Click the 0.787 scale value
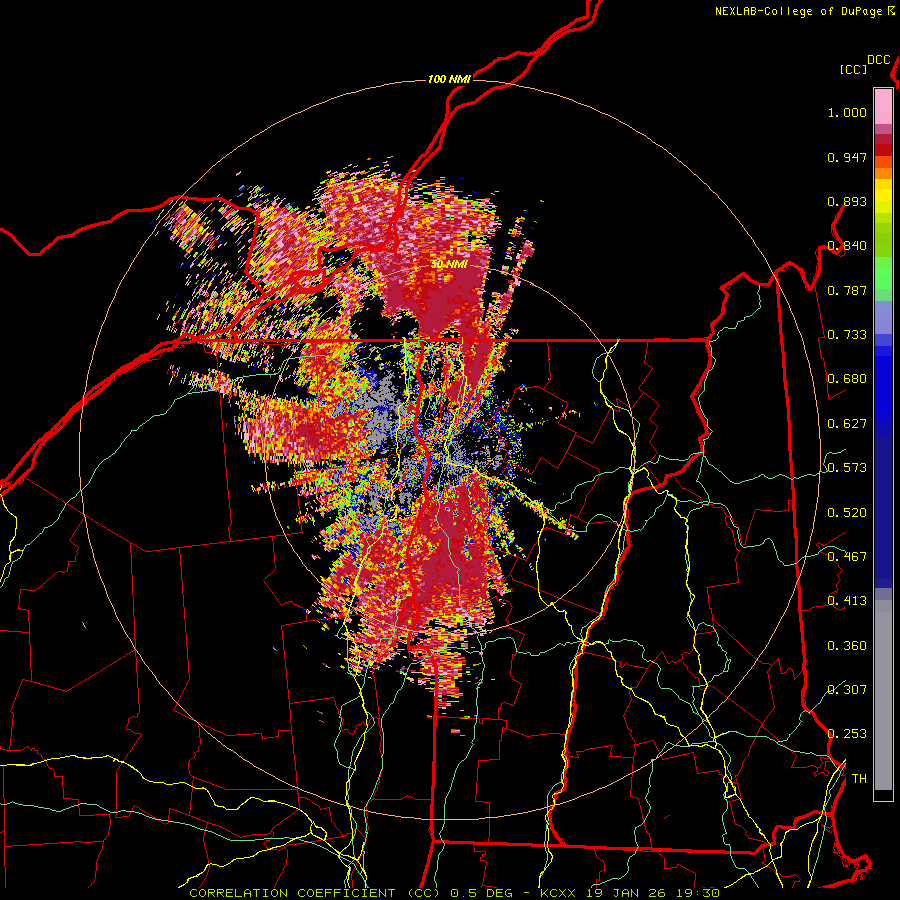 pyautogui.click(x=847, y=290)
